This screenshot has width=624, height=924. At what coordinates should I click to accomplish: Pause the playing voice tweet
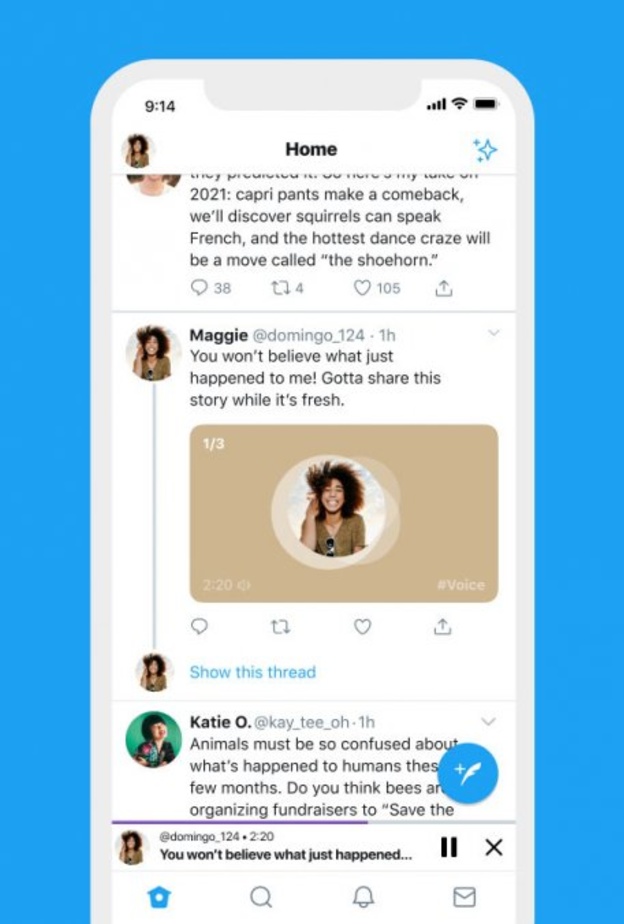click(449, 848)
